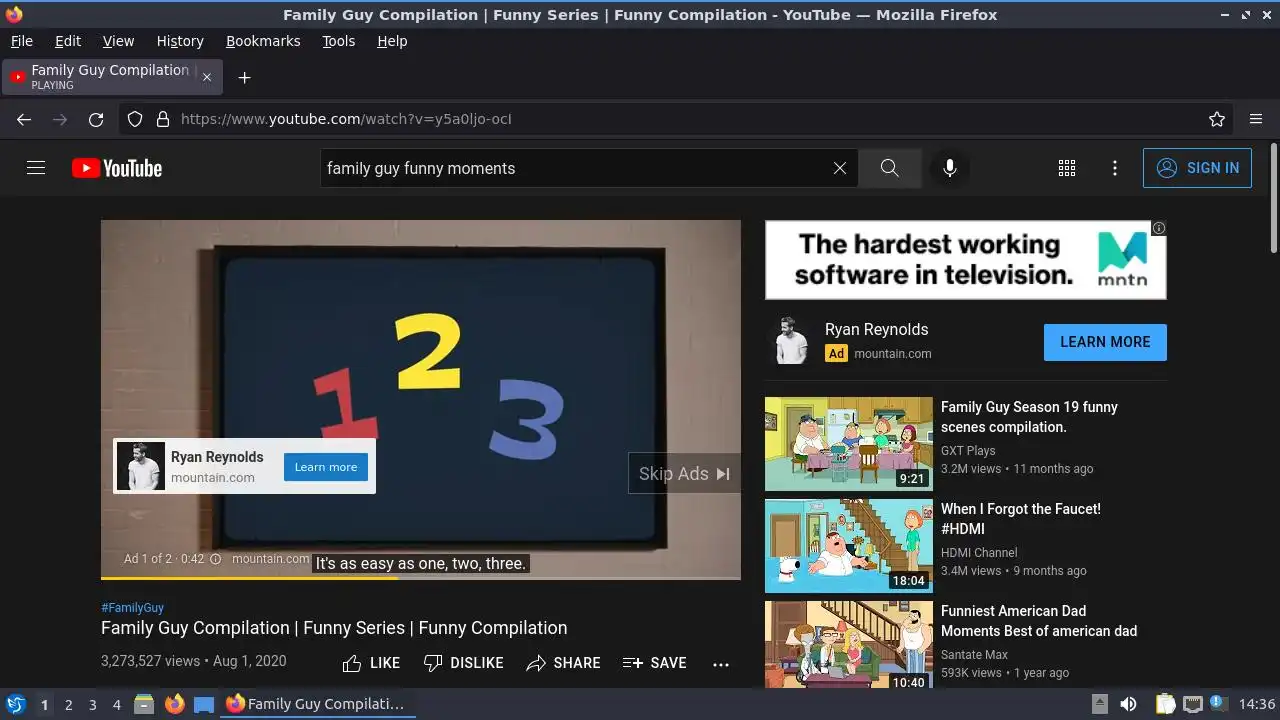The height and width of the screenshot is (720, 1280).
Task: Like the video
Action: pyautogui.click(x=371, y=663)
